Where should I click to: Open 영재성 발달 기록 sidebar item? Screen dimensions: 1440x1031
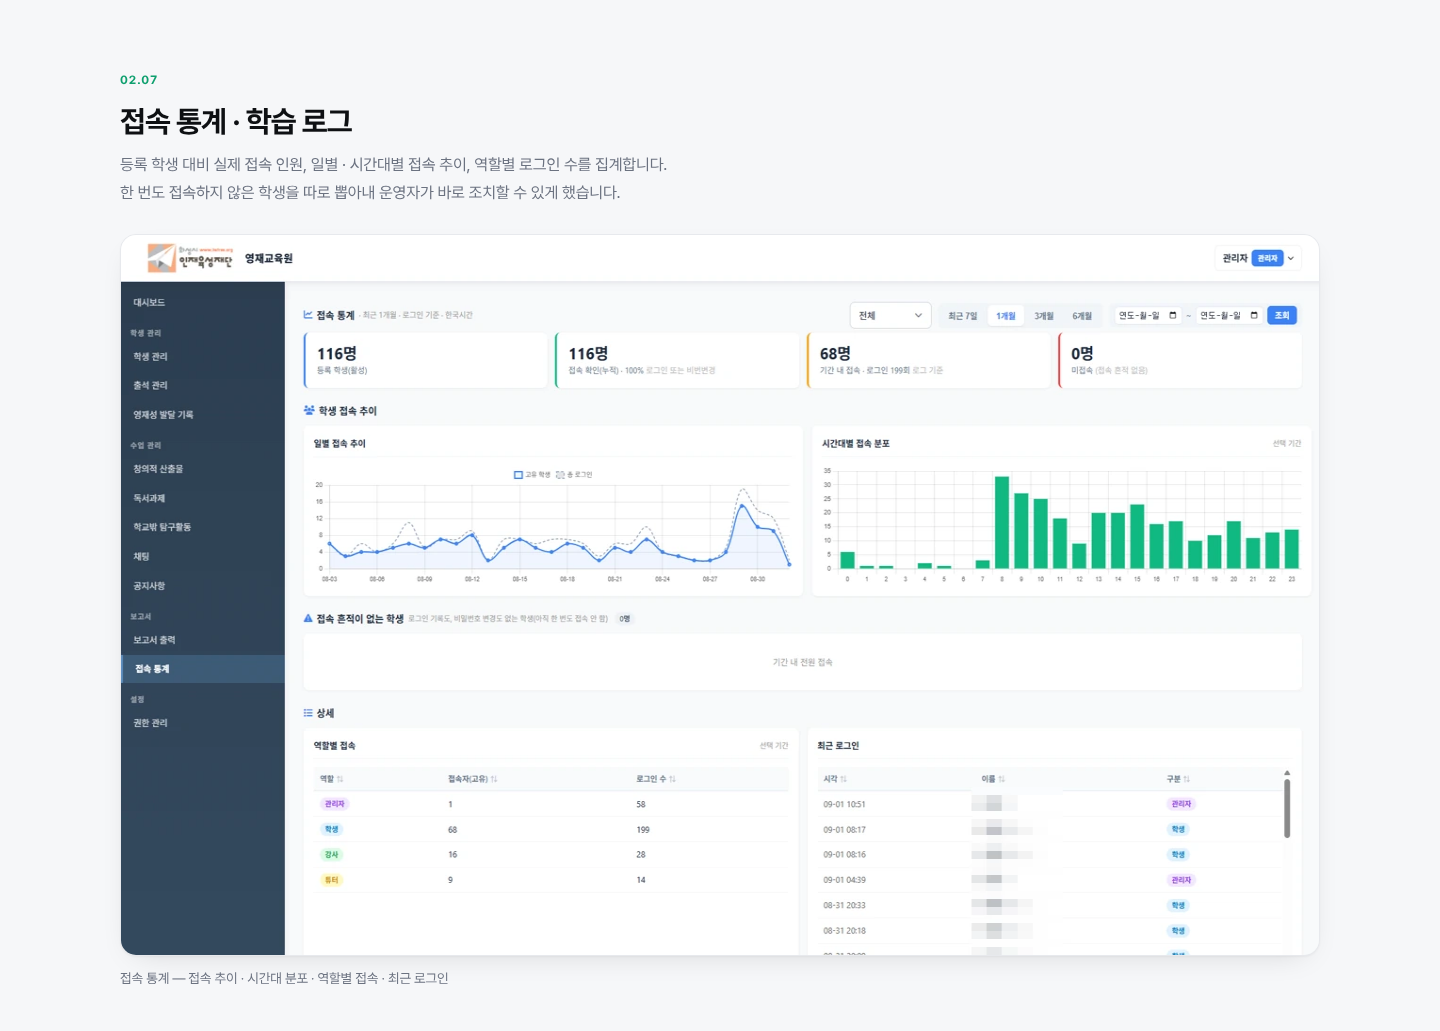point(203,414)
